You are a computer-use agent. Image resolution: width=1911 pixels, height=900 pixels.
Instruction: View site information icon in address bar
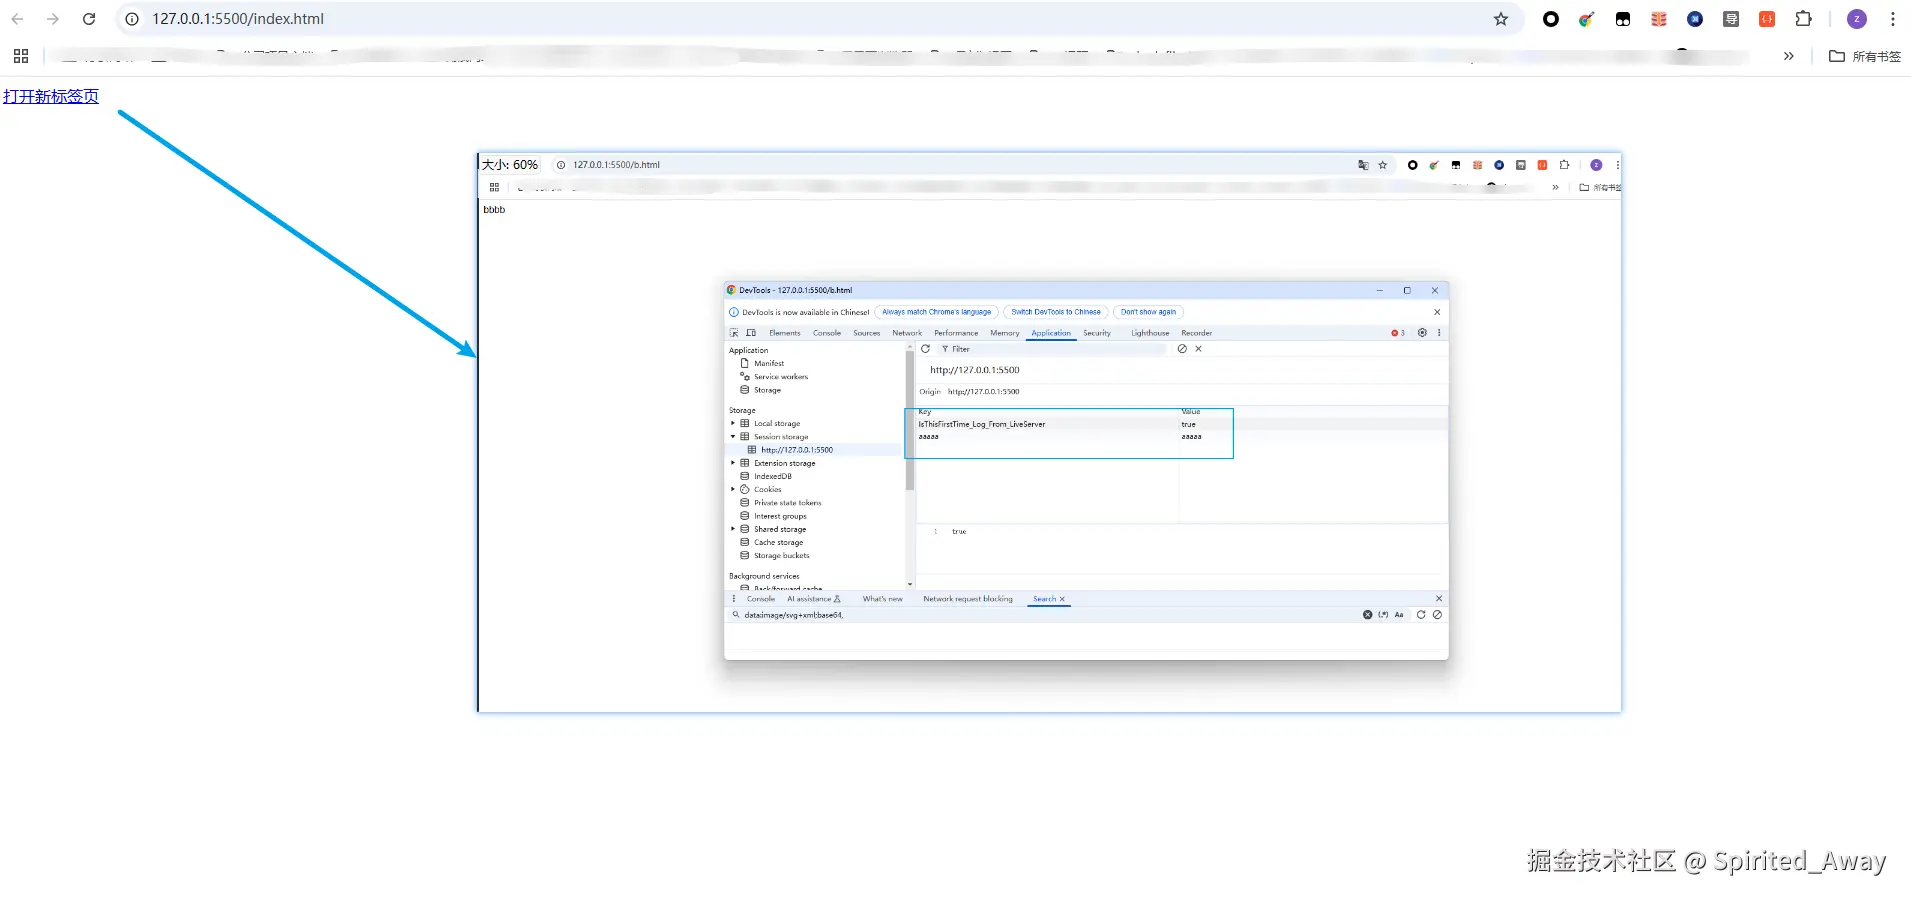coord(132,19)
